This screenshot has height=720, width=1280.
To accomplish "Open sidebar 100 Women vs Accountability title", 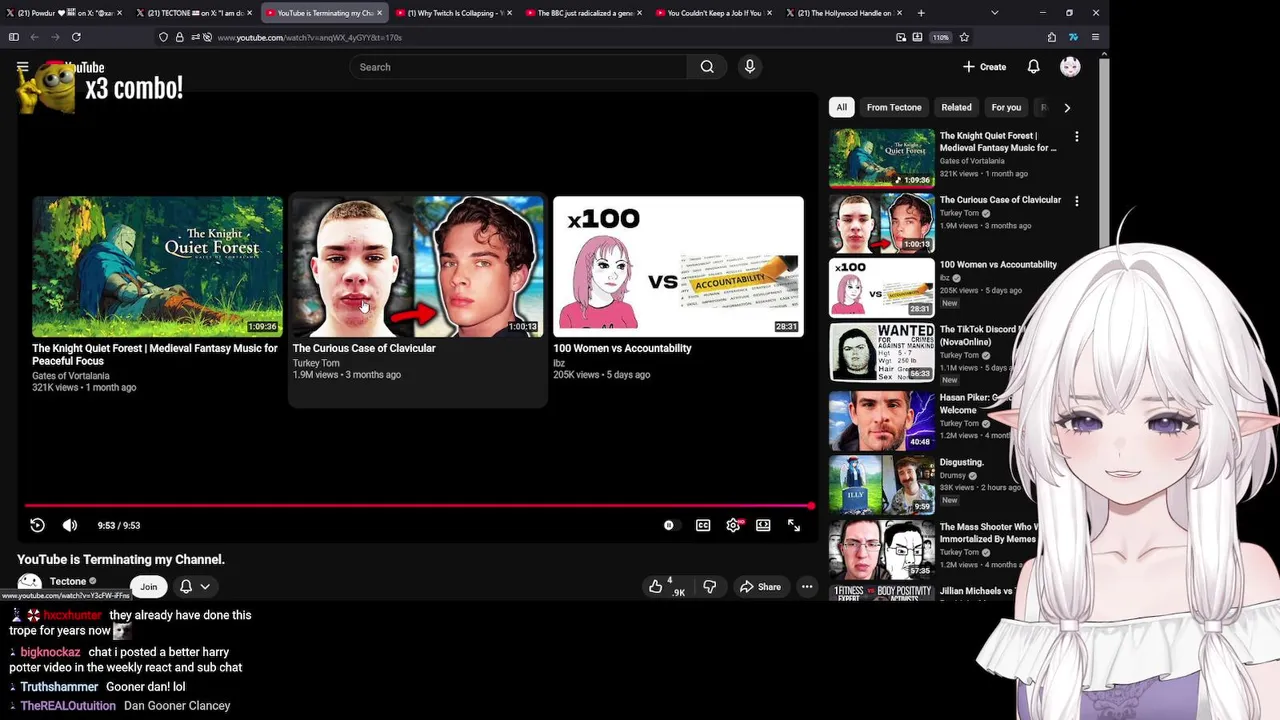I will click(x=998, y=265).
